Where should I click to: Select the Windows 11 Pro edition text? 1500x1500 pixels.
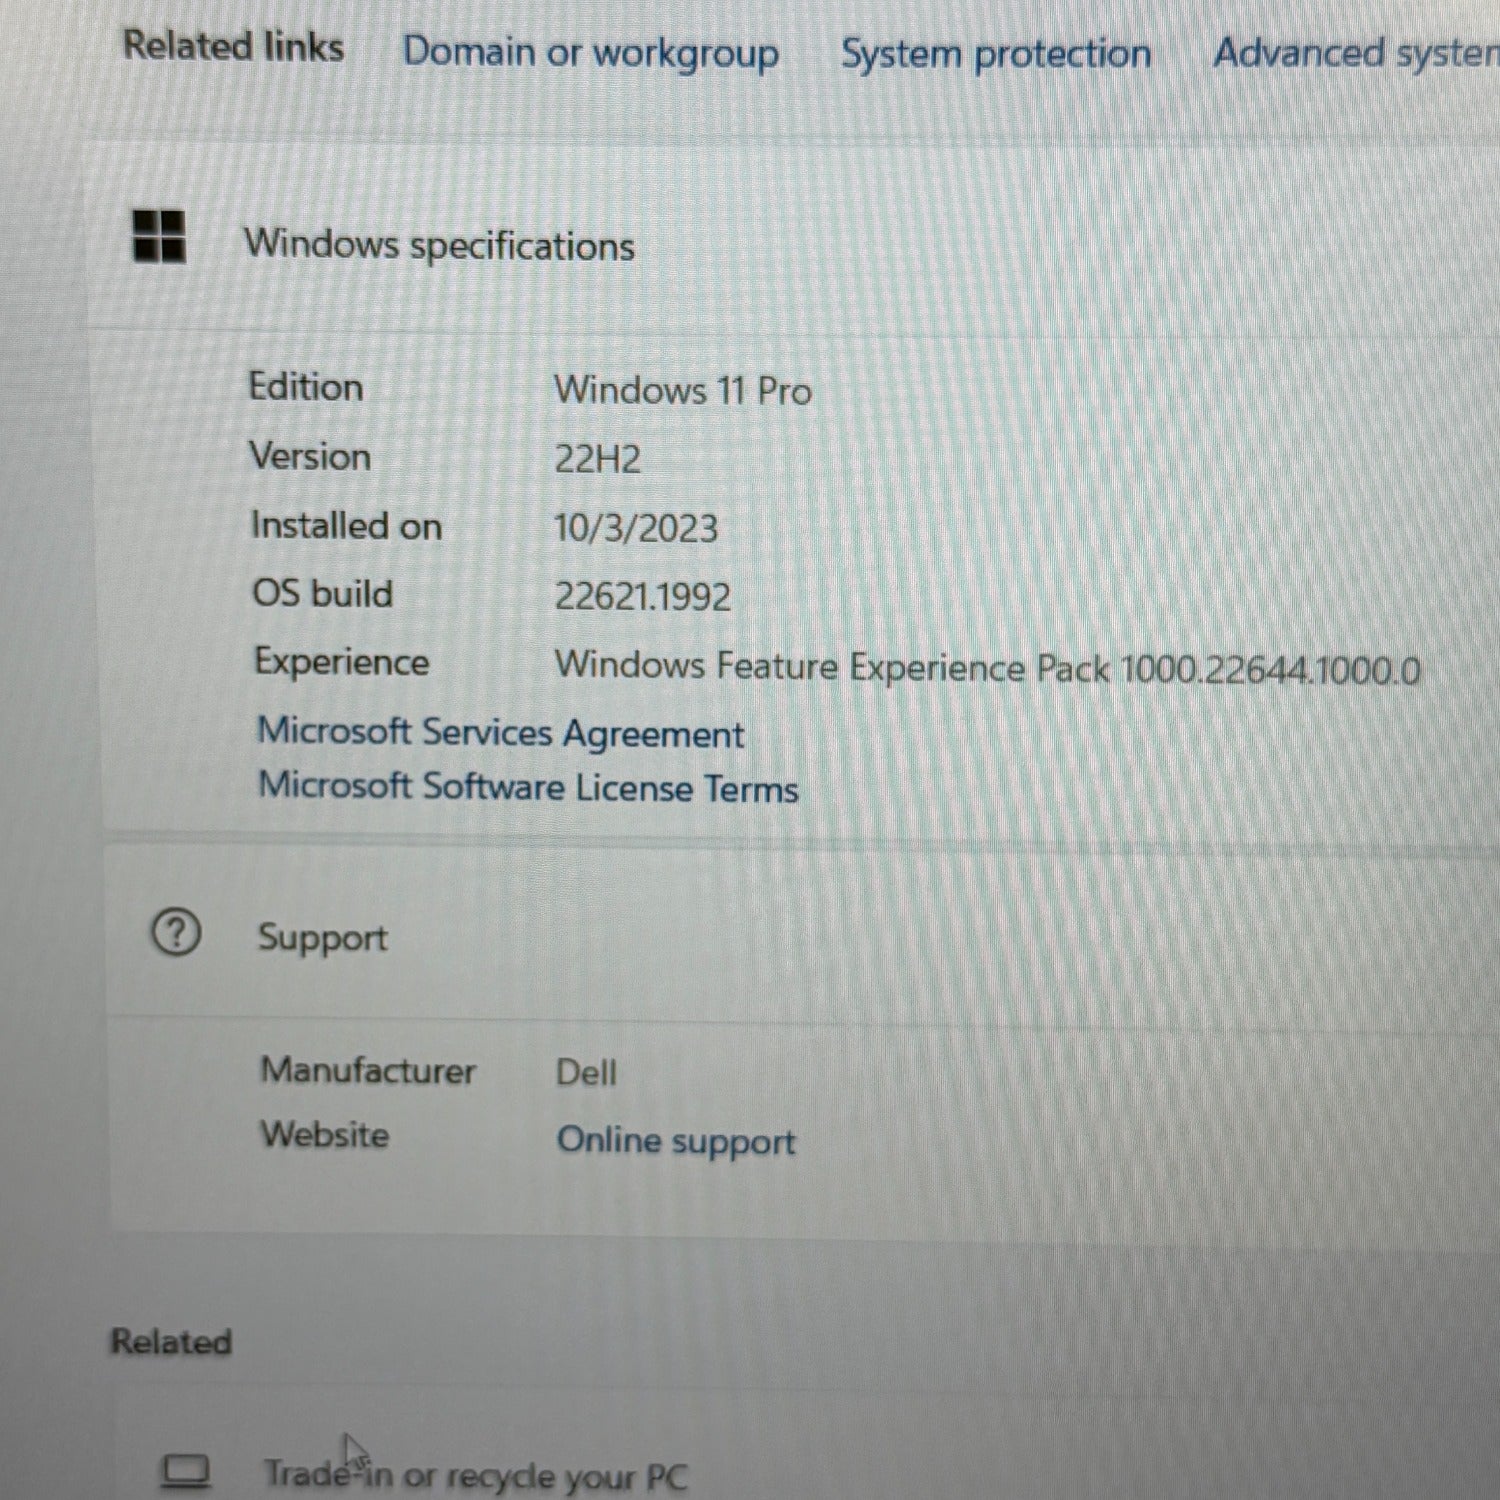(683, 390)
